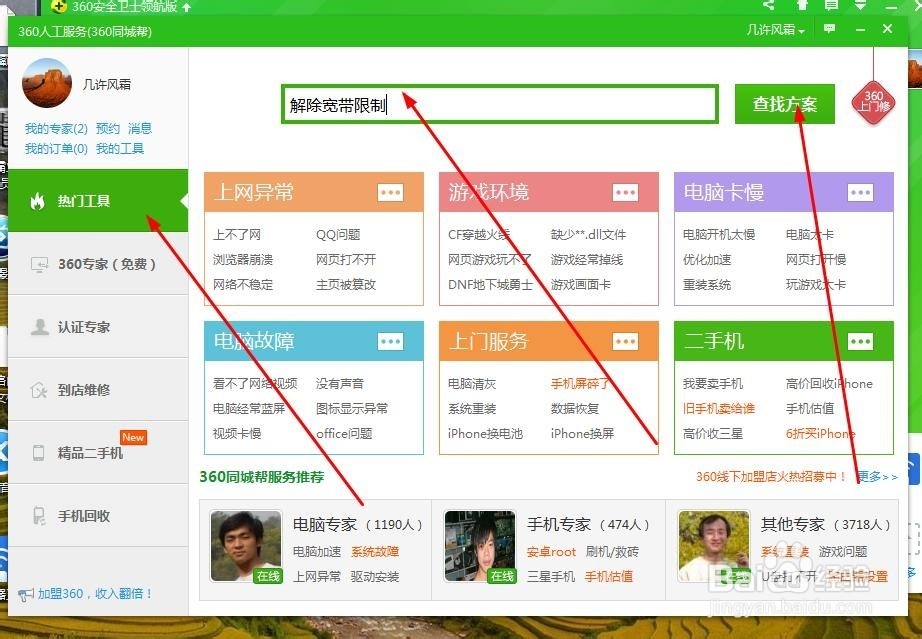This screenshot has width=922, height=639.
Task: Click the monitor icon beside 360专家
Action: pos(39,265)
